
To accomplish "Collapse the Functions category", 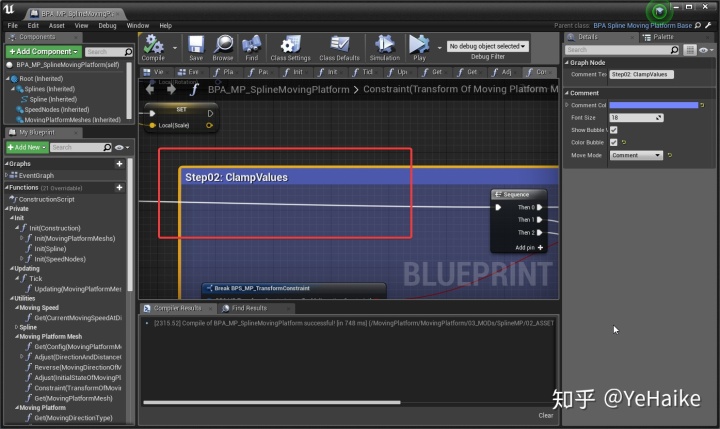I will tap(6, 187).
